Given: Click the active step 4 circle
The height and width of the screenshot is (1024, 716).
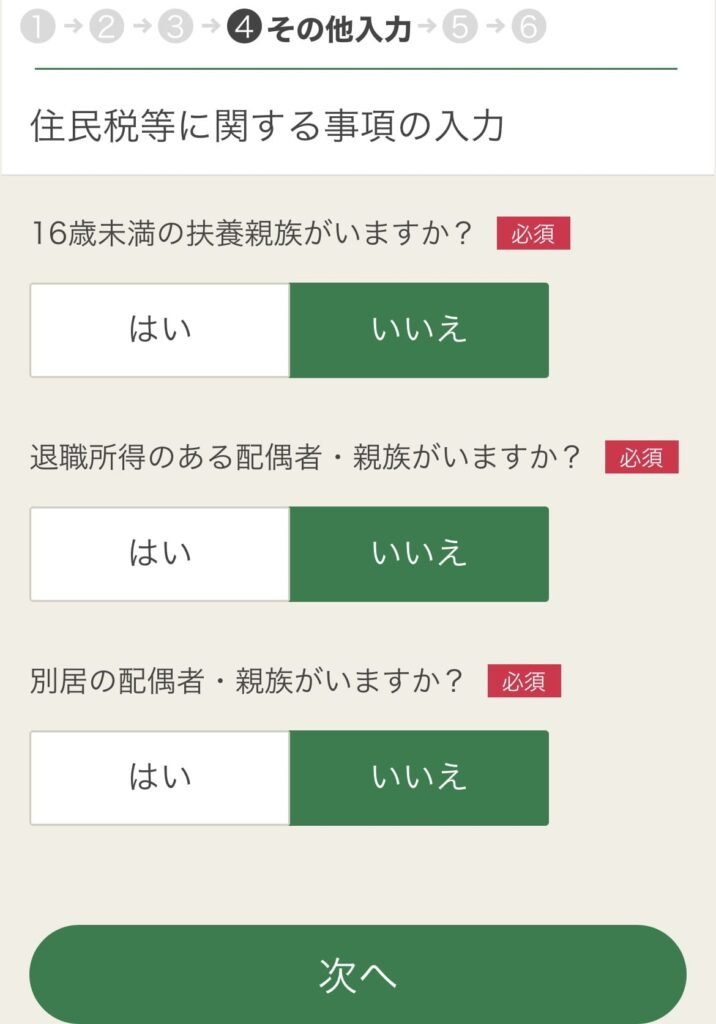Looking at the screenshot, I should point(244,28).
